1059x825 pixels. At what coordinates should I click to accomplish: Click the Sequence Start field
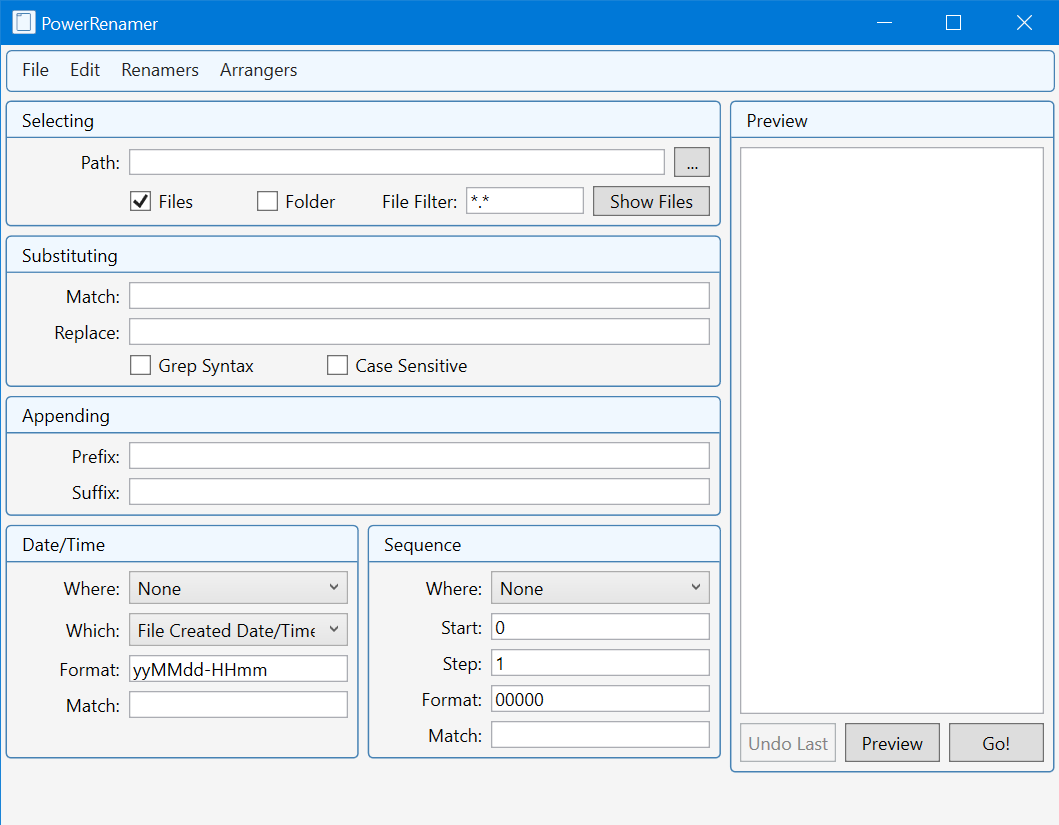pos(600,627)
